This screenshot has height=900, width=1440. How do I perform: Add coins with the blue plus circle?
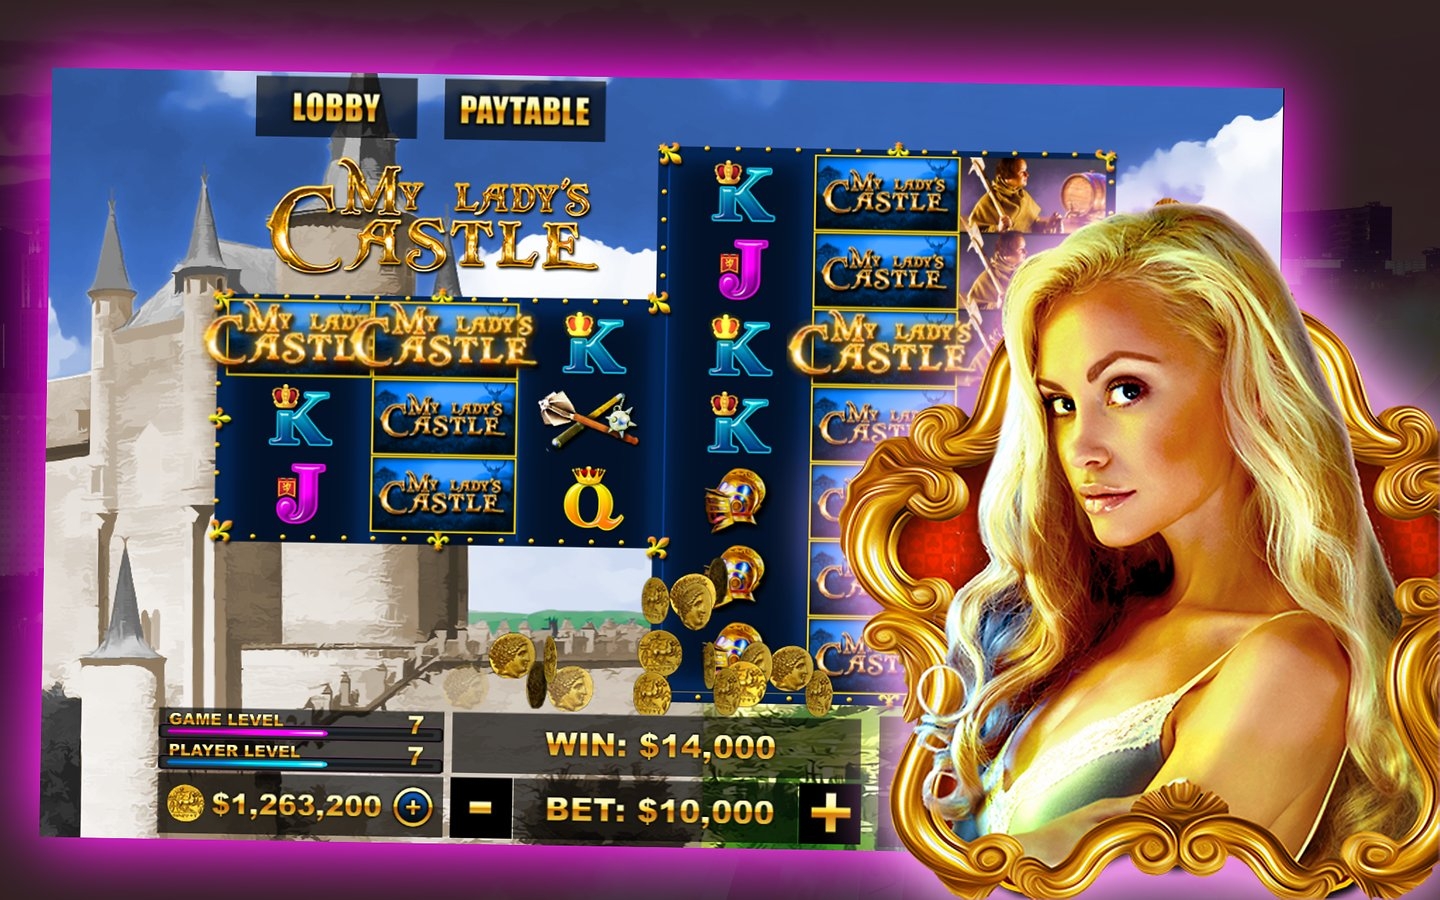(x=412, y=805)
